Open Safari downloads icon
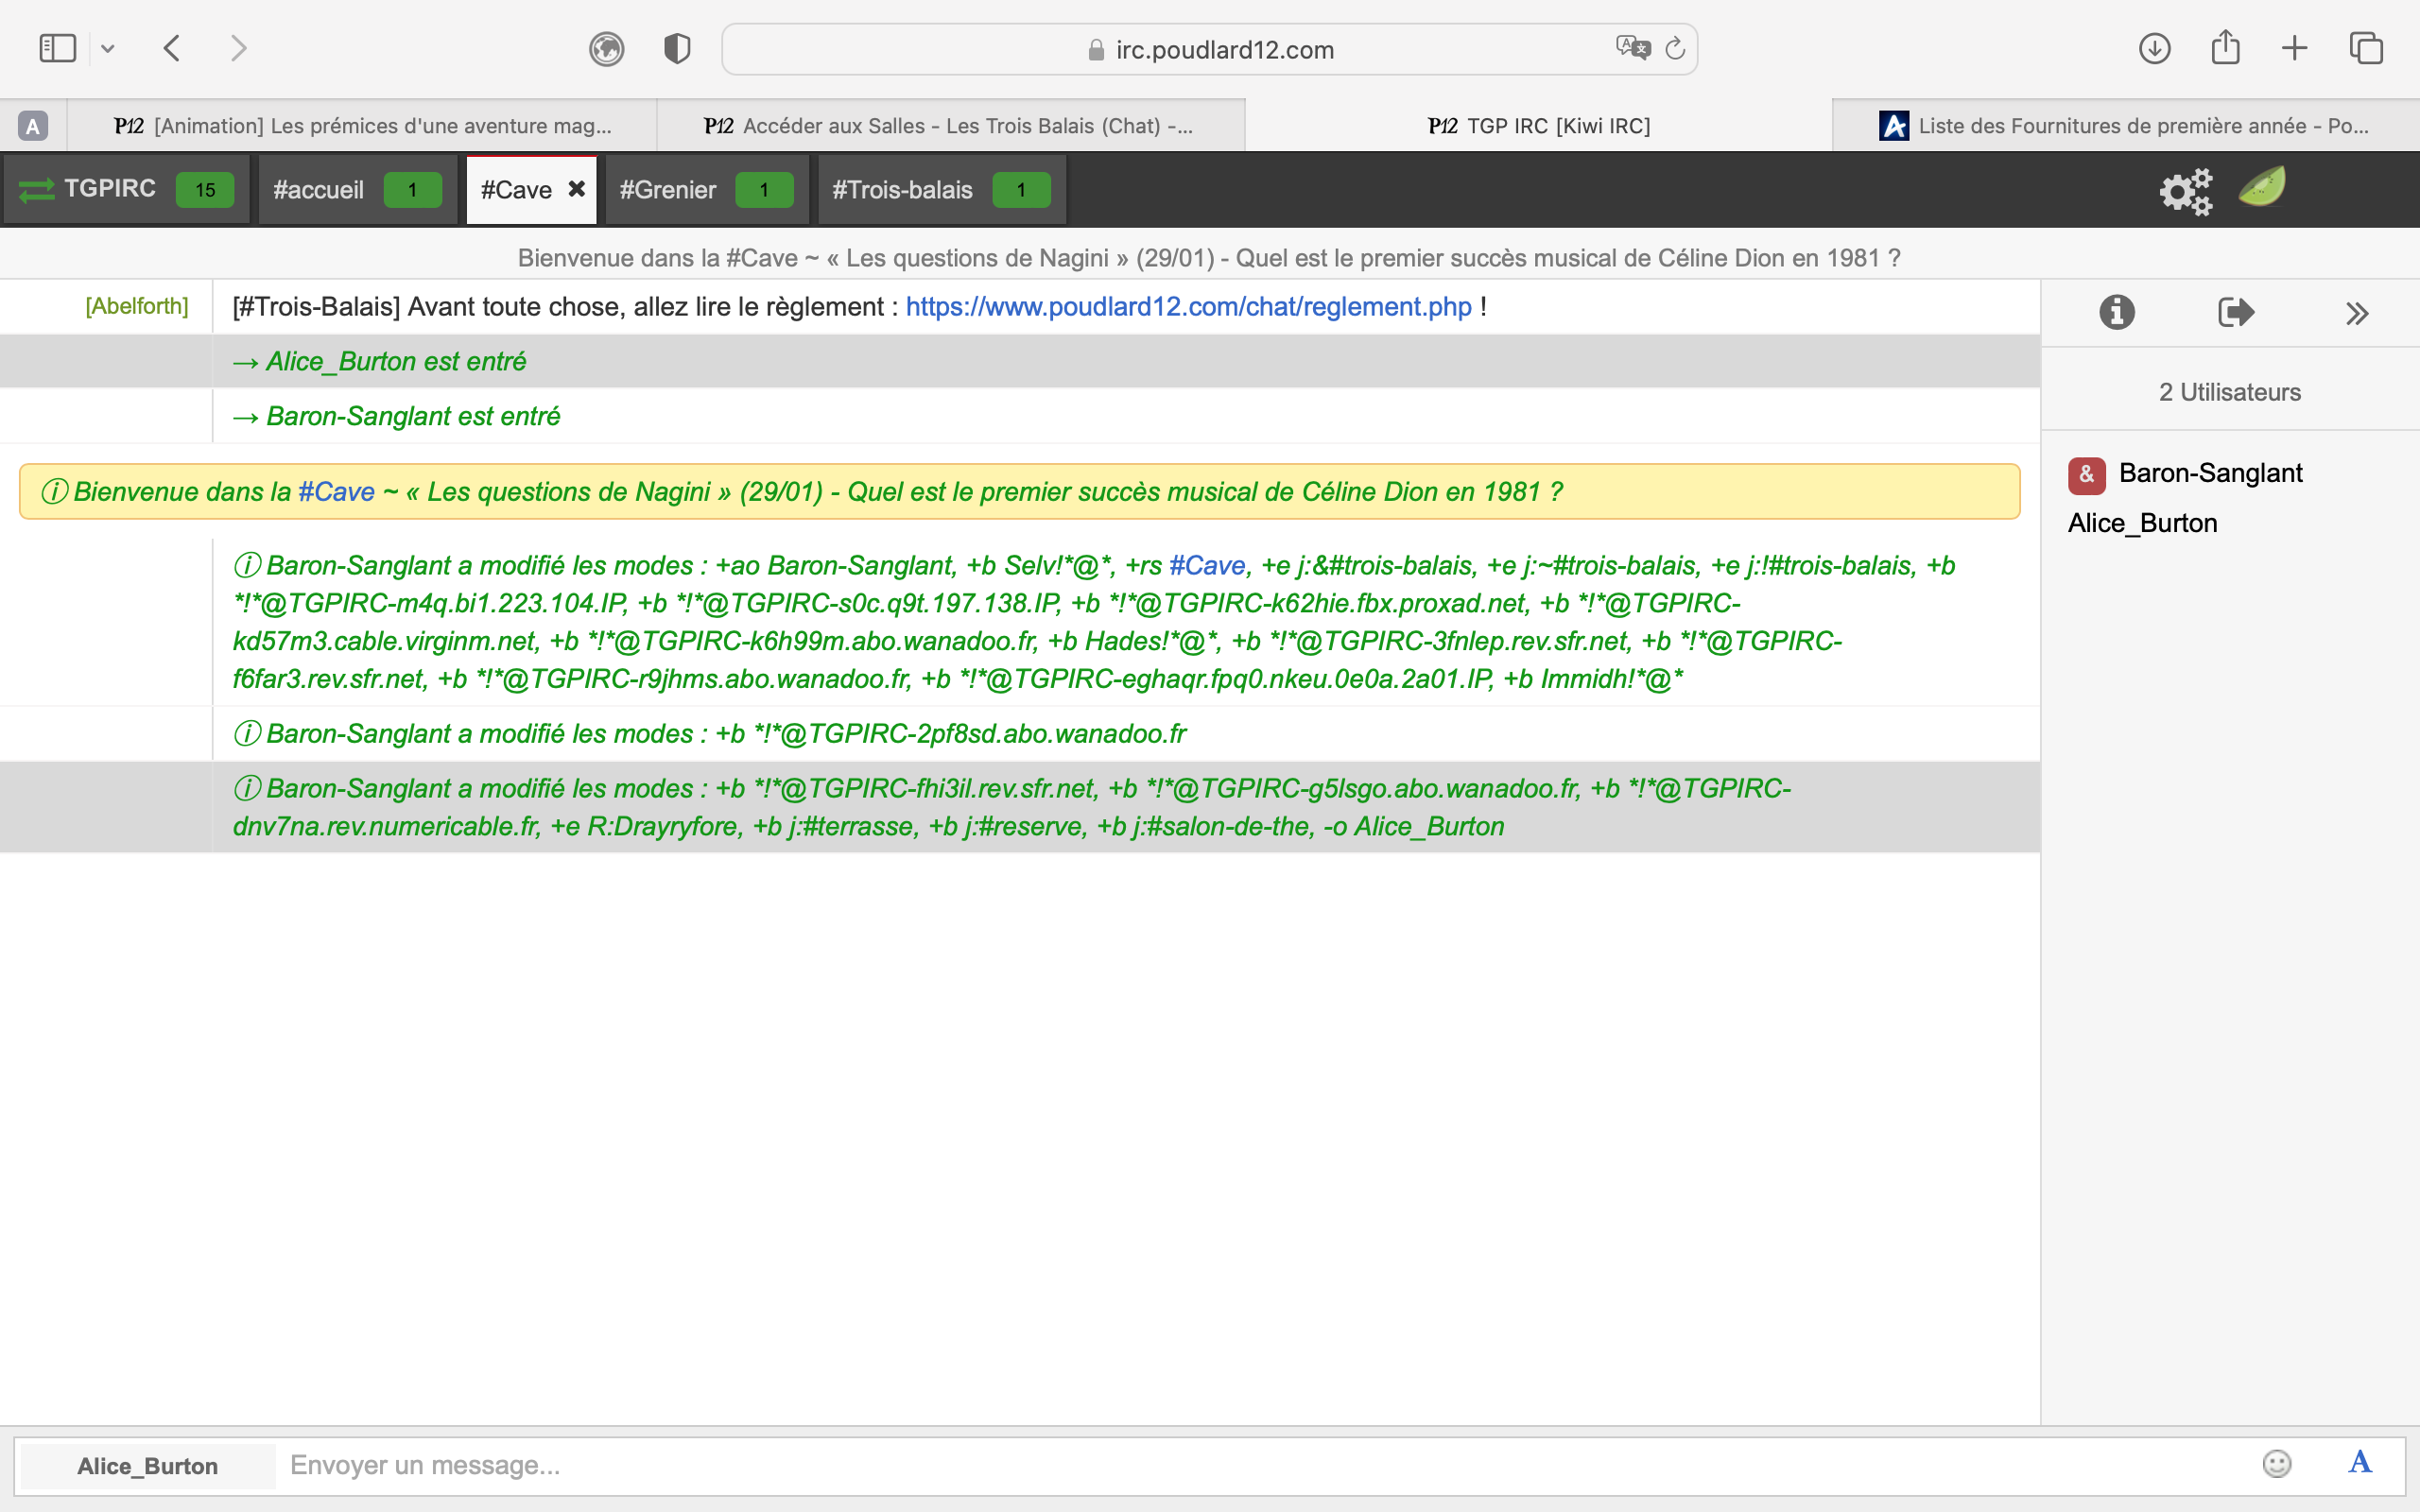 tap(2154, 48)
